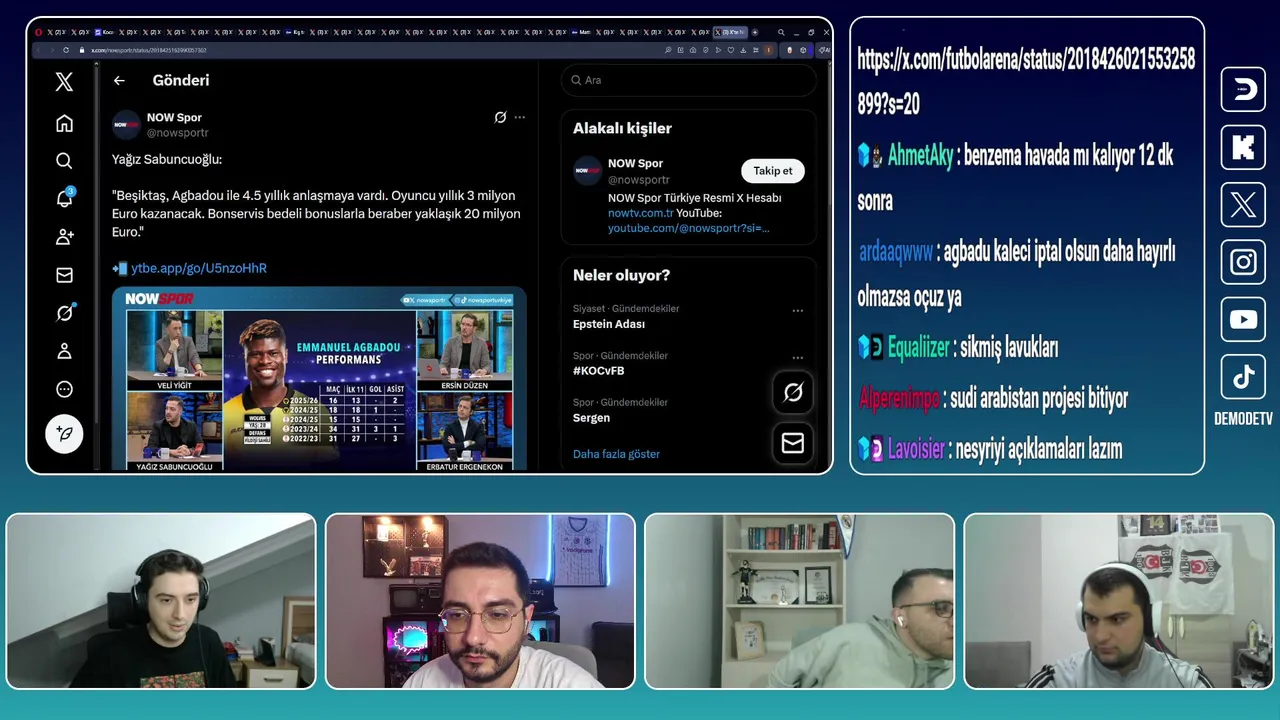Click the YouTube icon in overlay
Screen dimensions: 1280x720
[x=1243, y=320]
